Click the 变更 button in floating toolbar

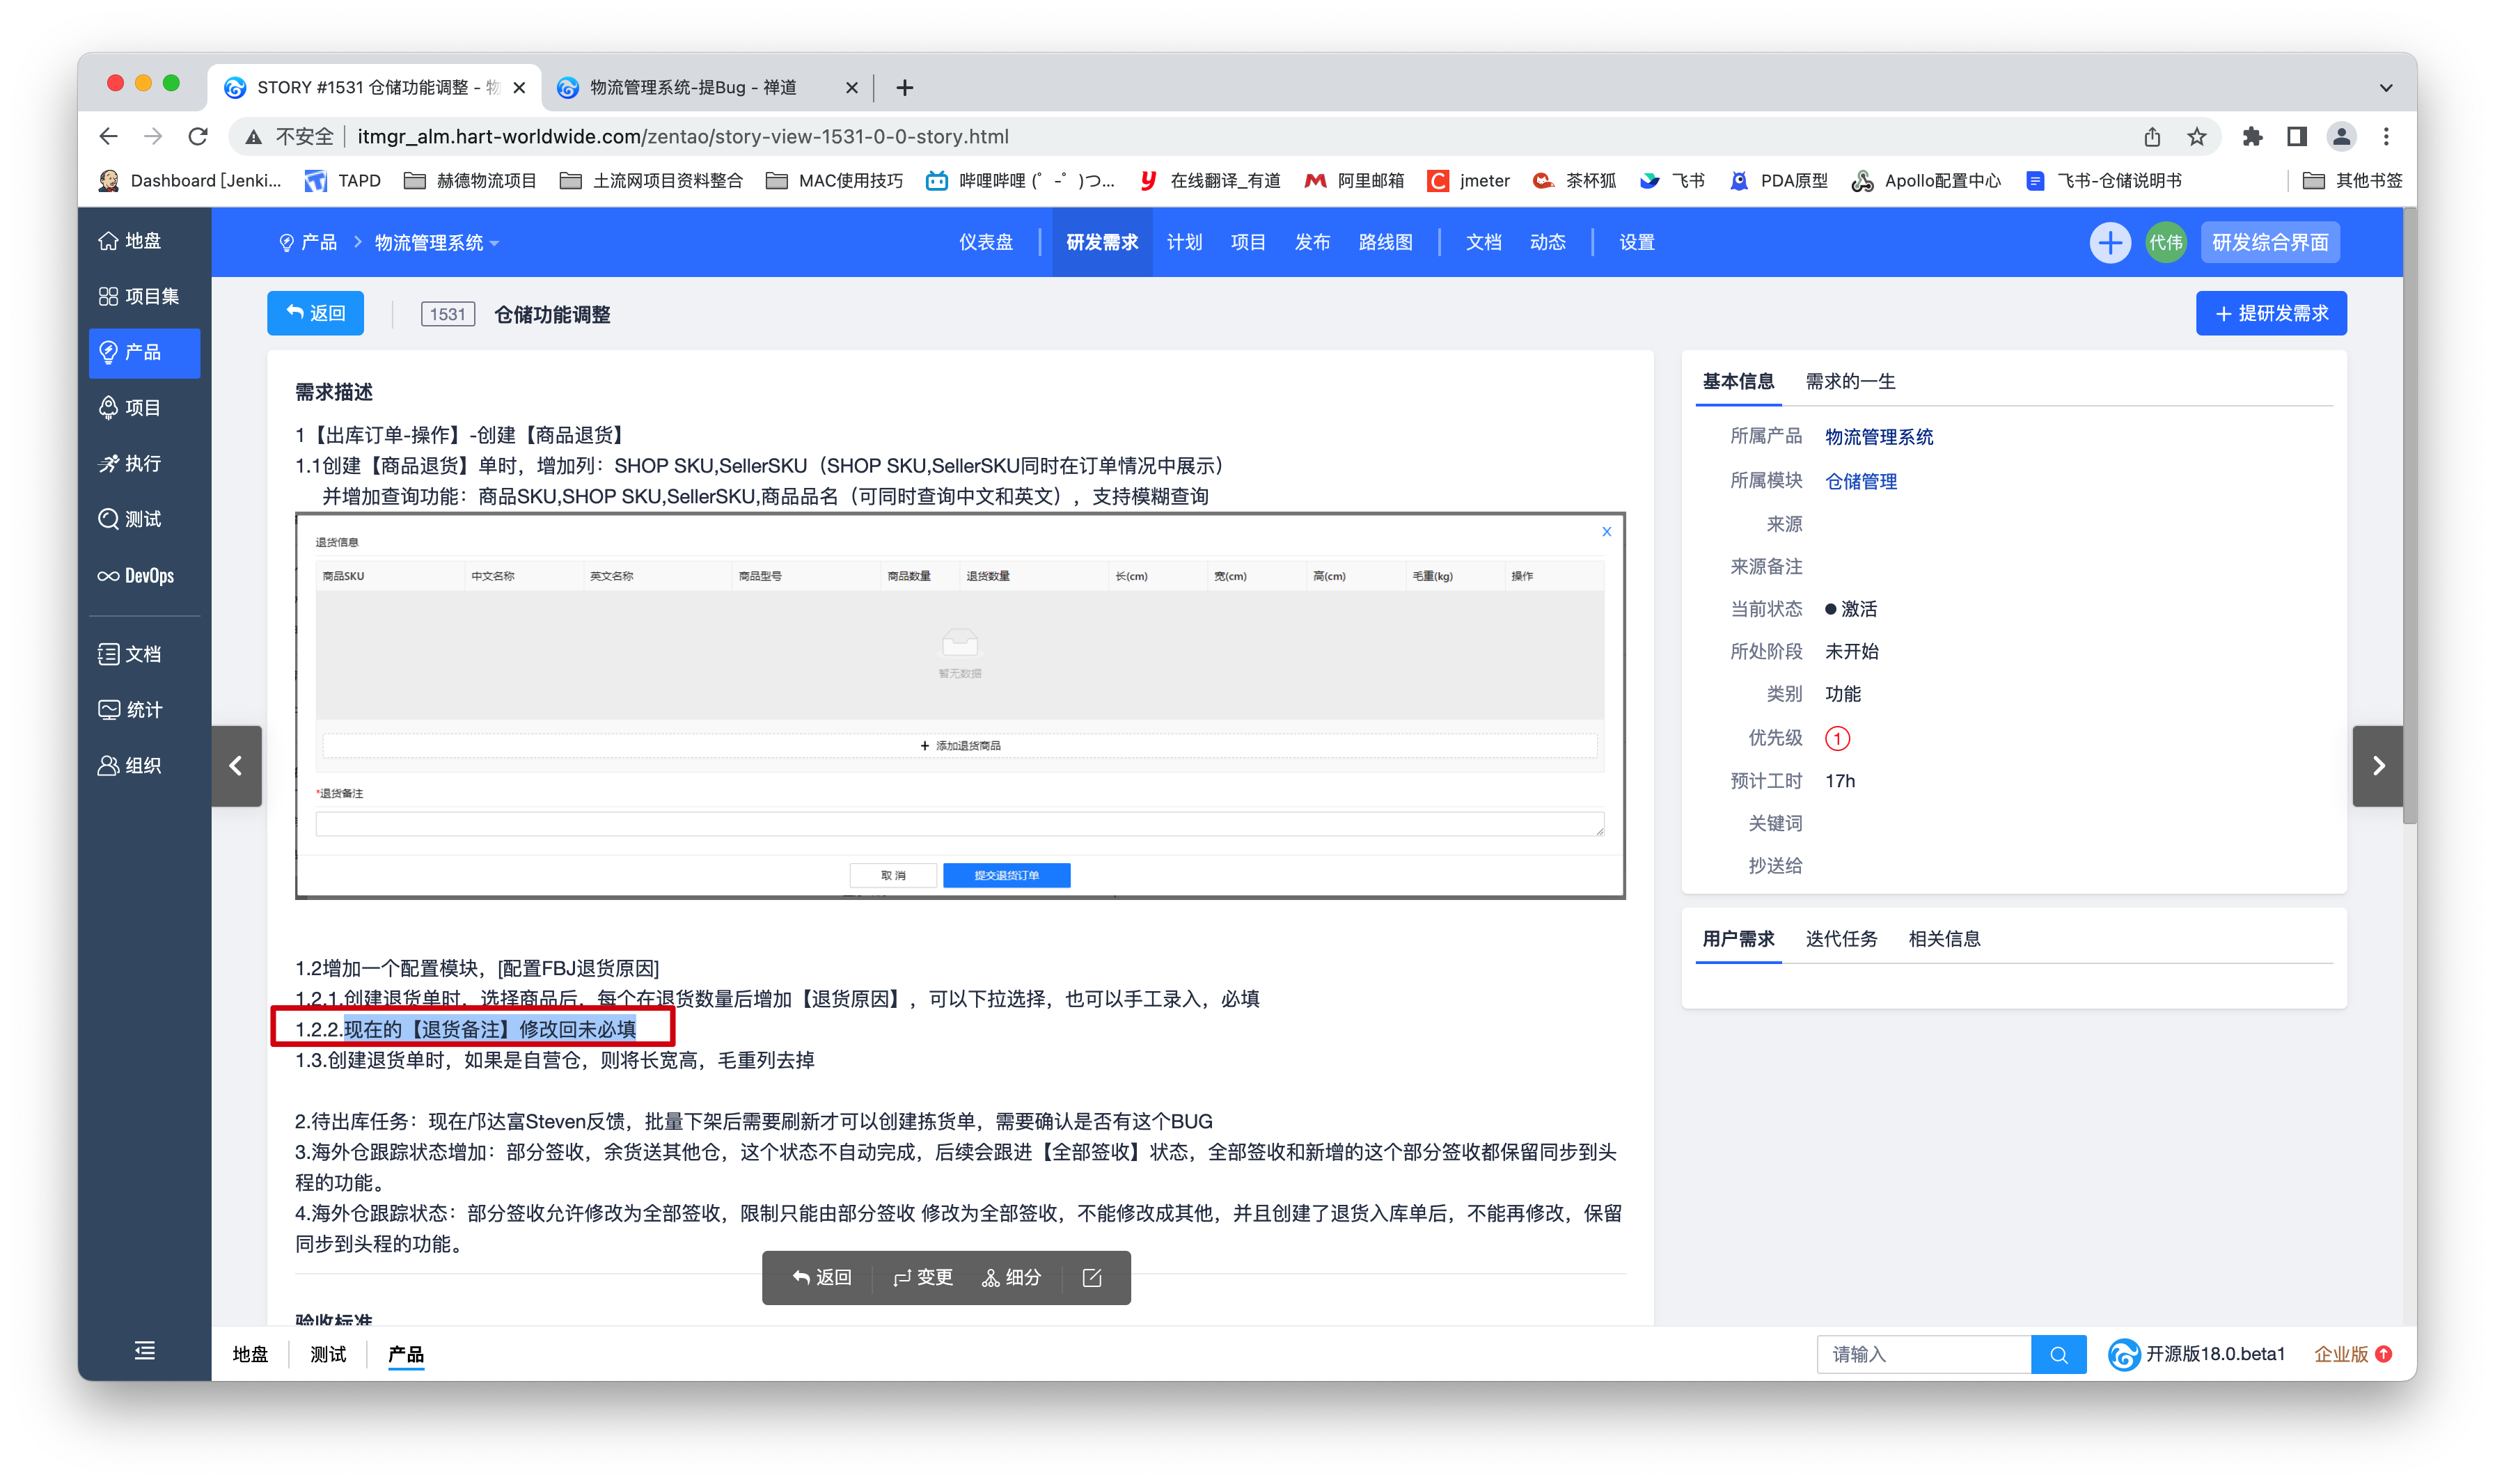[x=923, y=1277]
